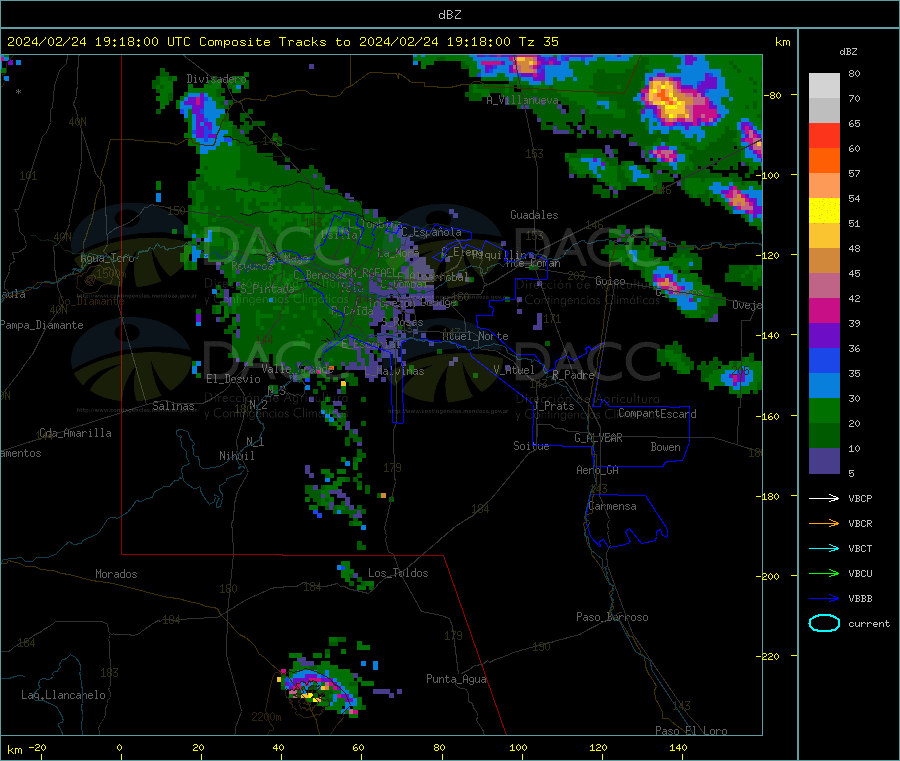Select the Nihuil location label
Viewport: 900px width, 761px height.
tap(236, 456)
